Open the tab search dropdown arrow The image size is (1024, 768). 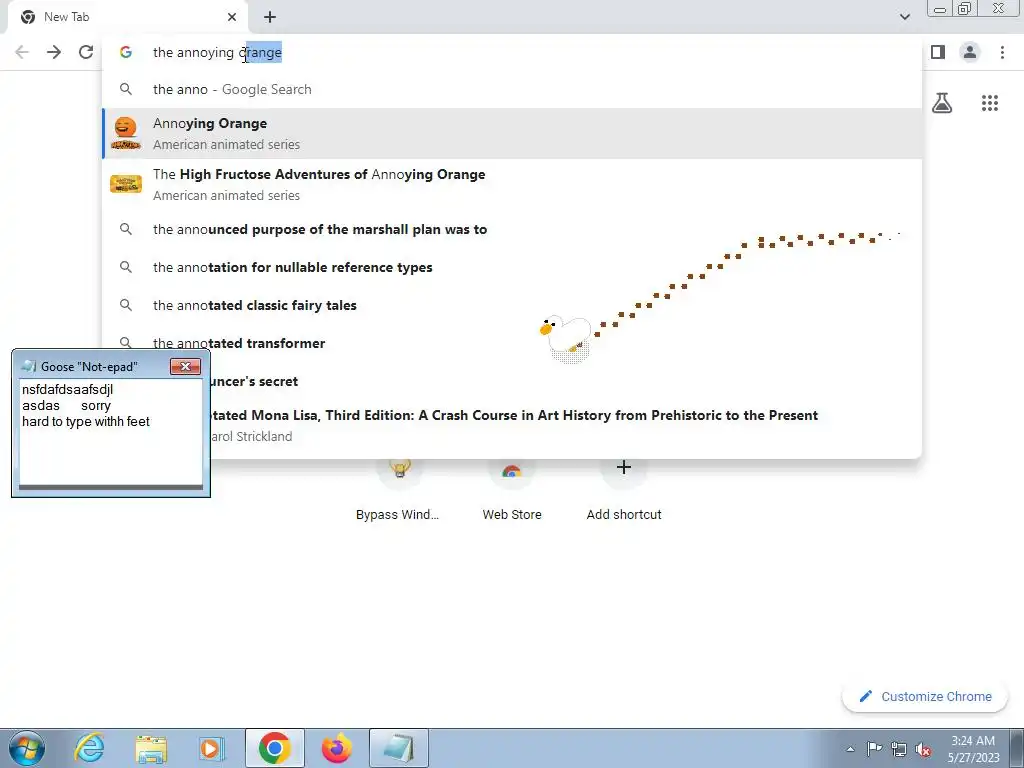(x=904, y=17)
